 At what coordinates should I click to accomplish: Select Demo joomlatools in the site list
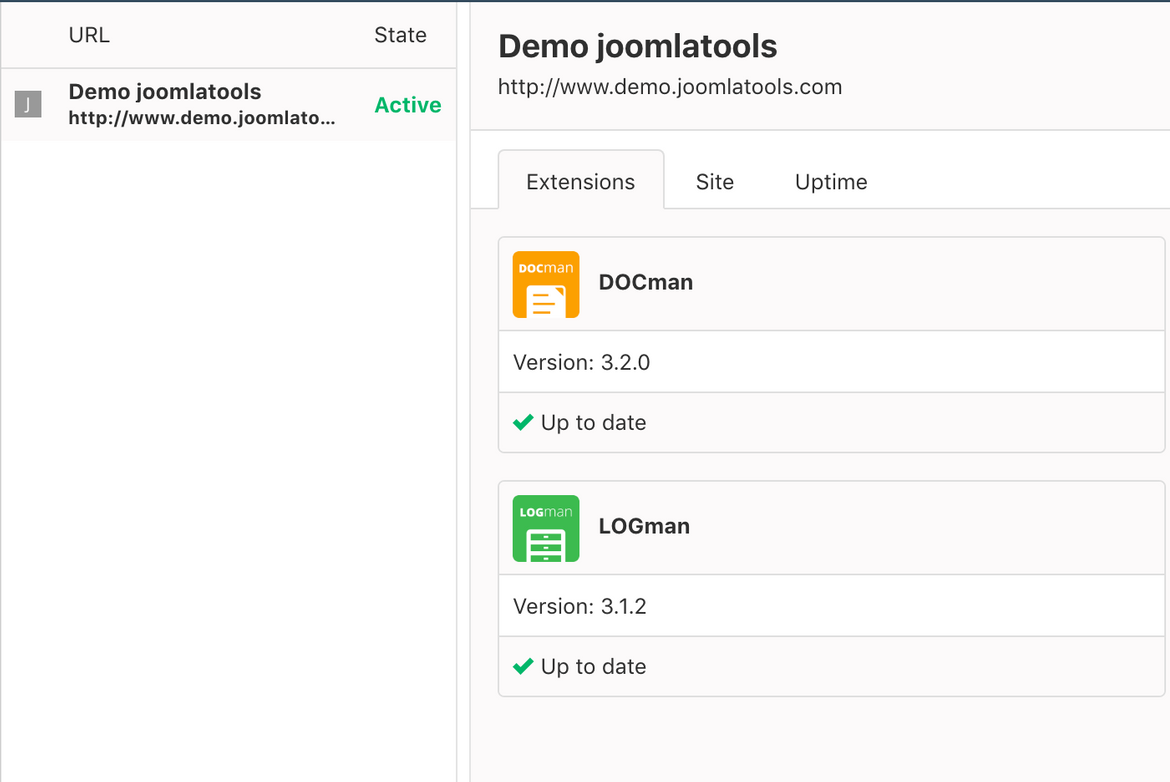tap(228, 104)
